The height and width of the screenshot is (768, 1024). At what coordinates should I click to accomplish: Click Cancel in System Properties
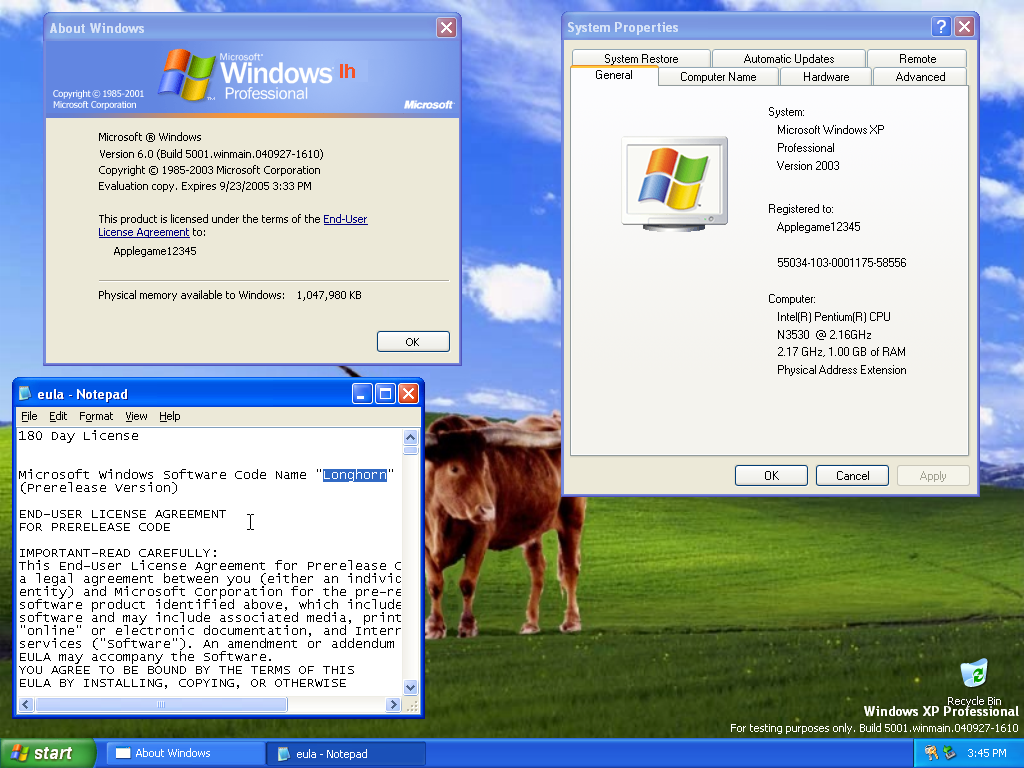[852, 475]
